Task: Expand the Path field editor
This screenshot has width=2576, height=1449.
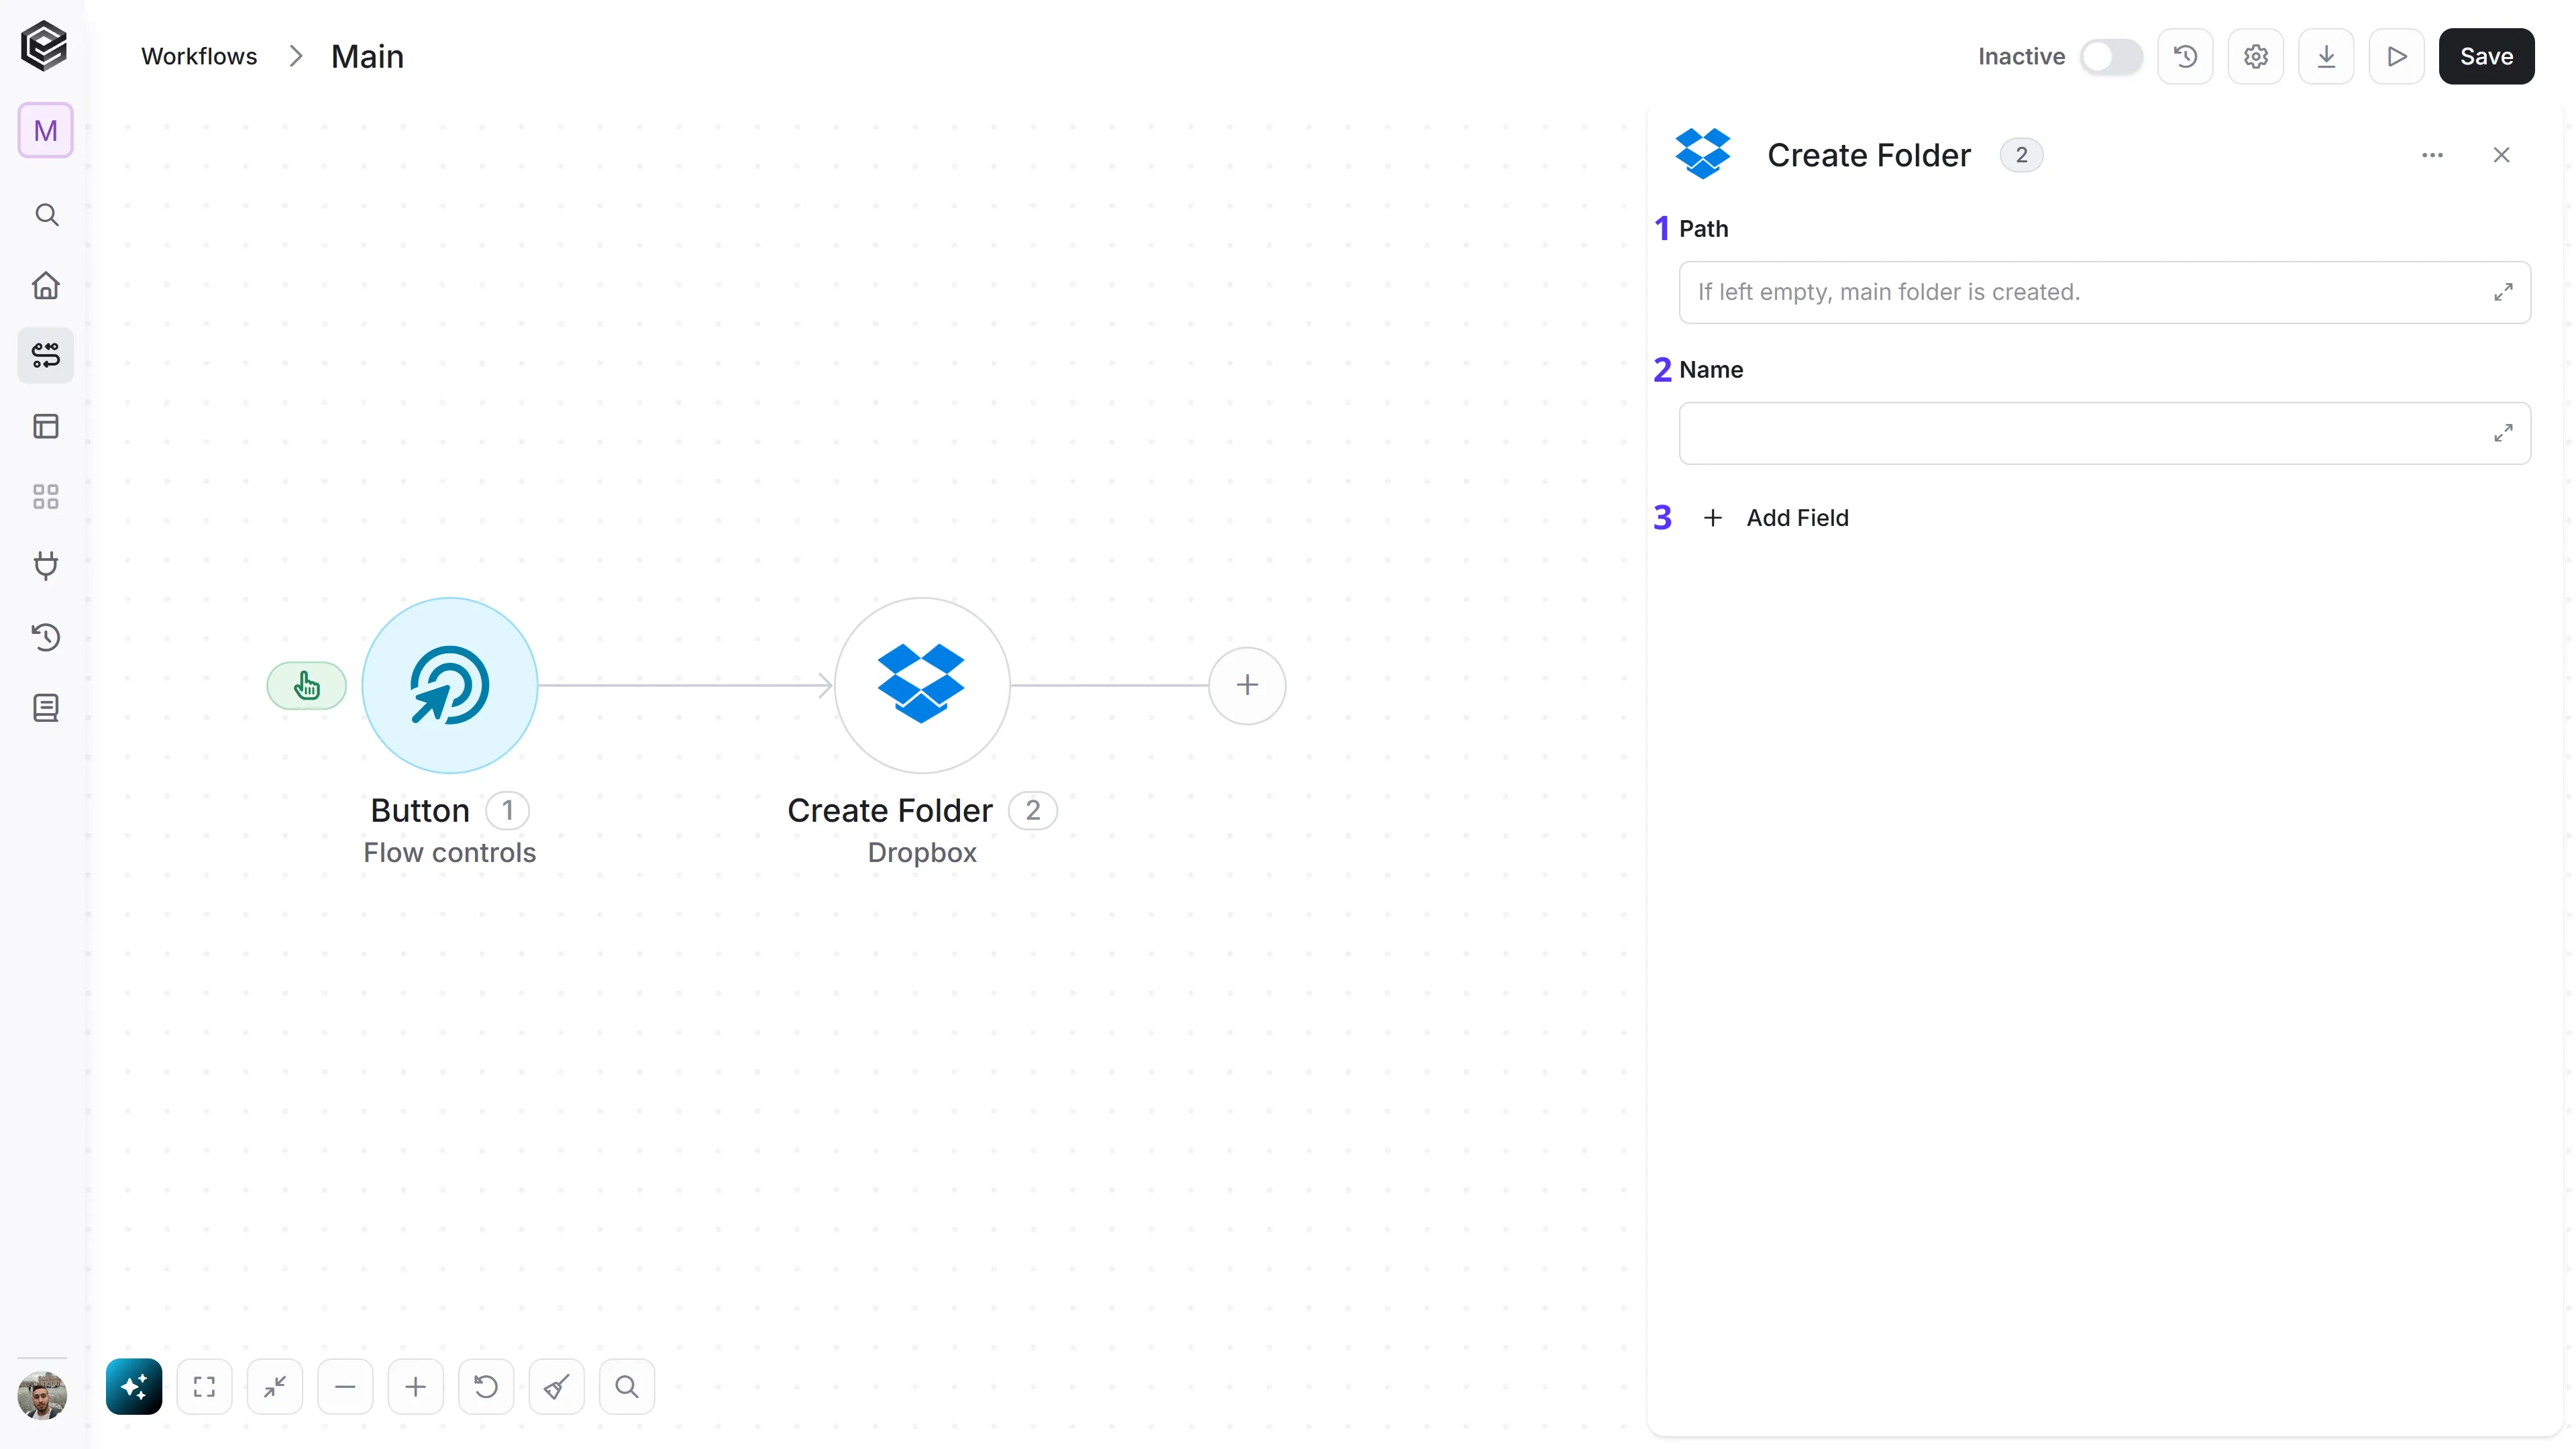Action: (x=2503, y=292)
